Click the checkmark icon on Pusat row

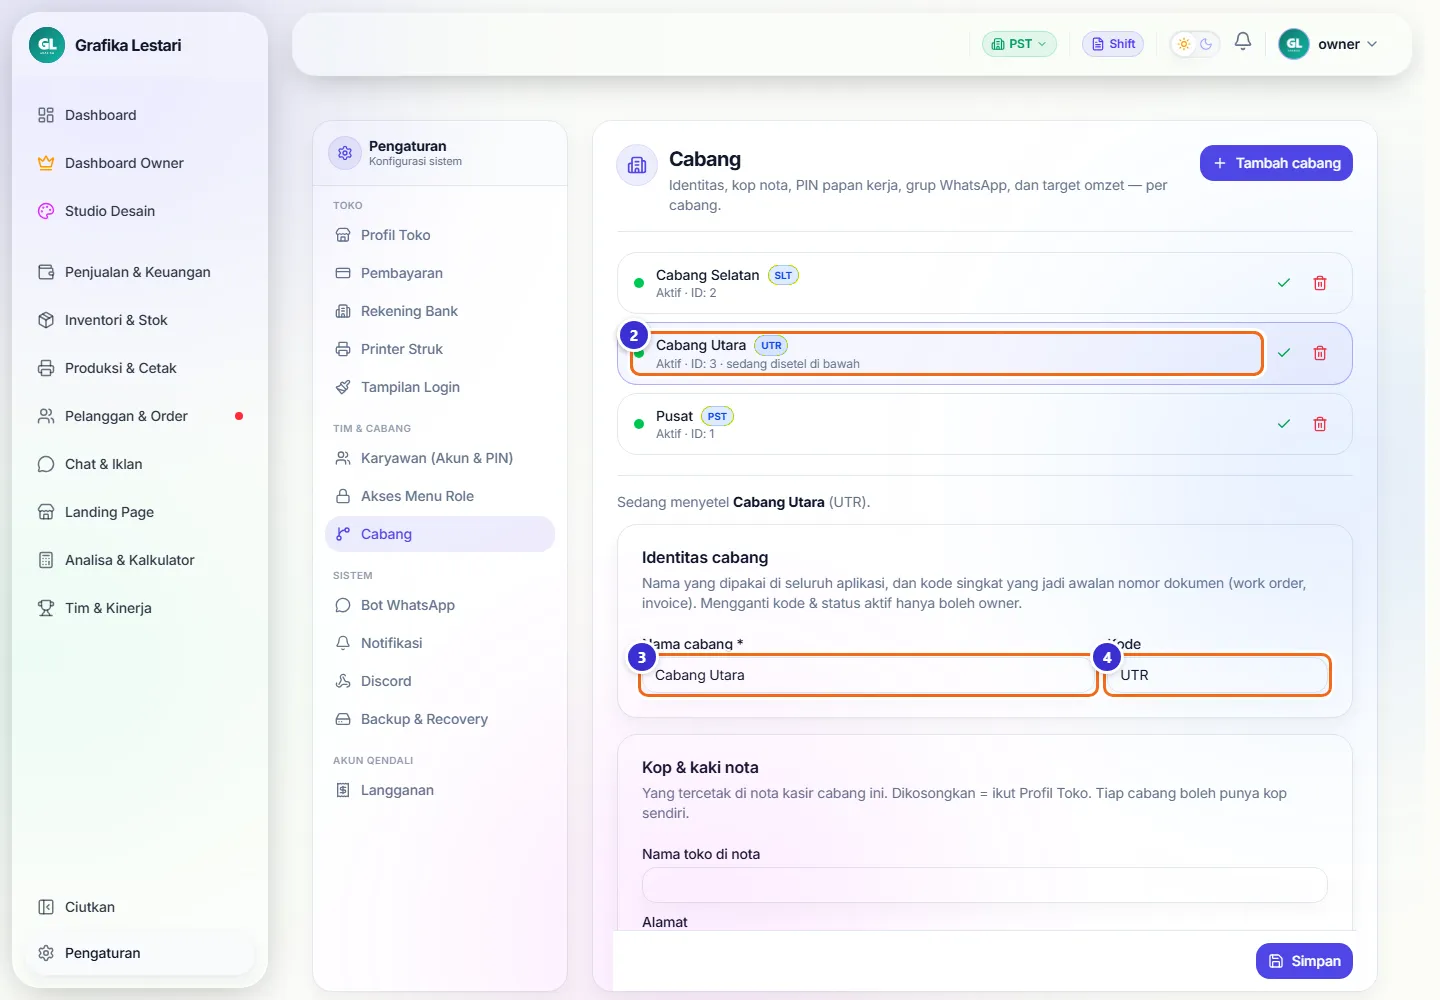(1284, 424)
